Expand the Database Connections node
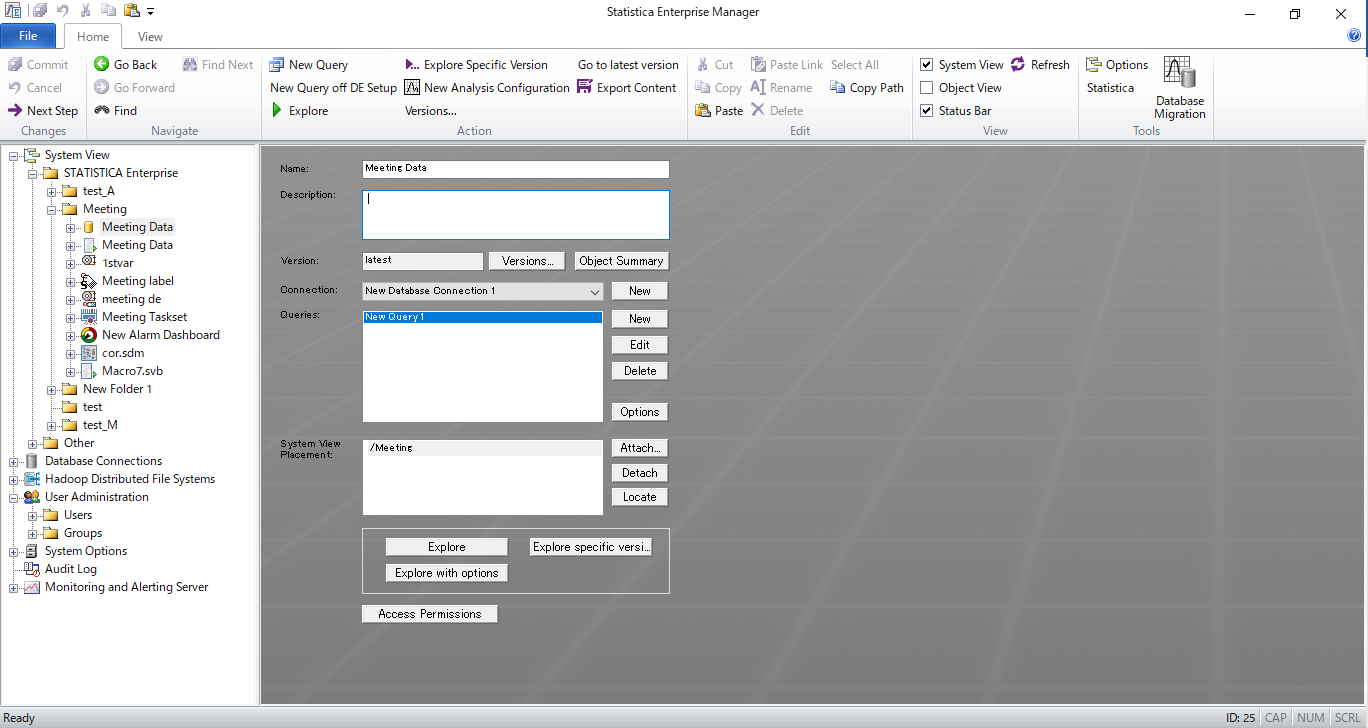The image size is (1368, 728). click(x=14, y=461)
